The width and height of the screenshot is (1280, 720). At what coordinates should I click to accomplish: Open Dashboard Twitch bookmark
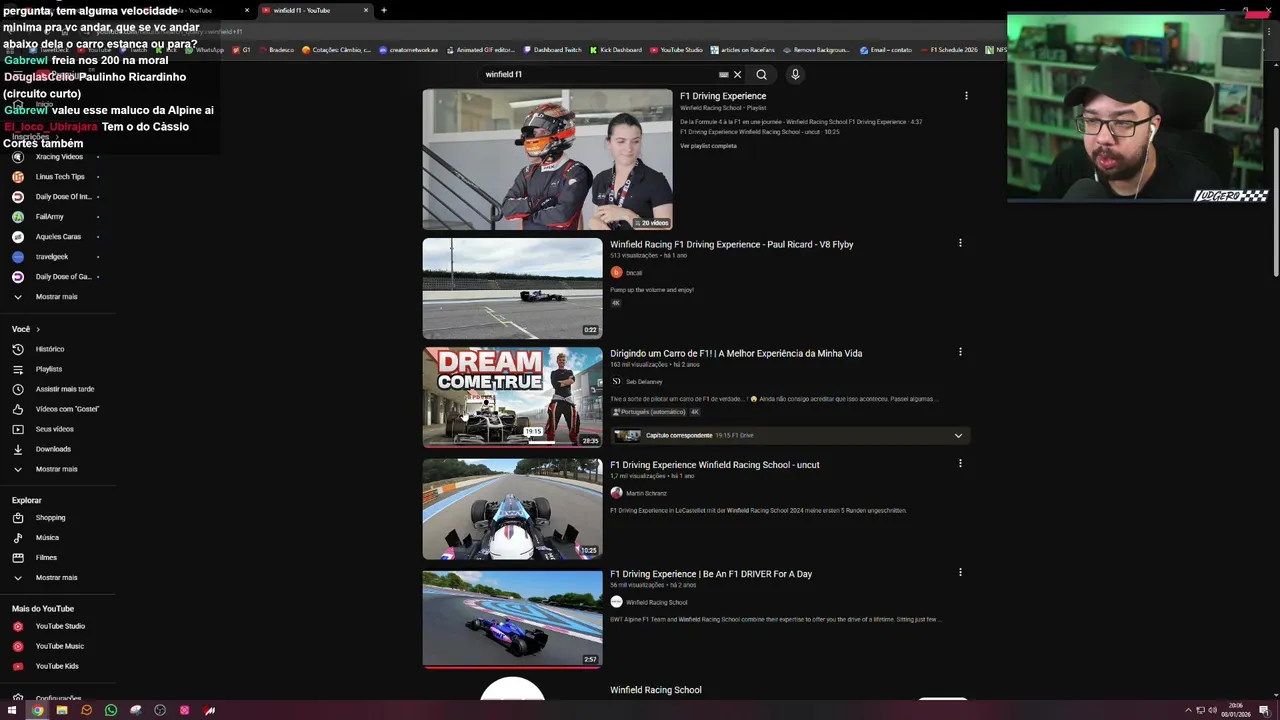point(552,50)
